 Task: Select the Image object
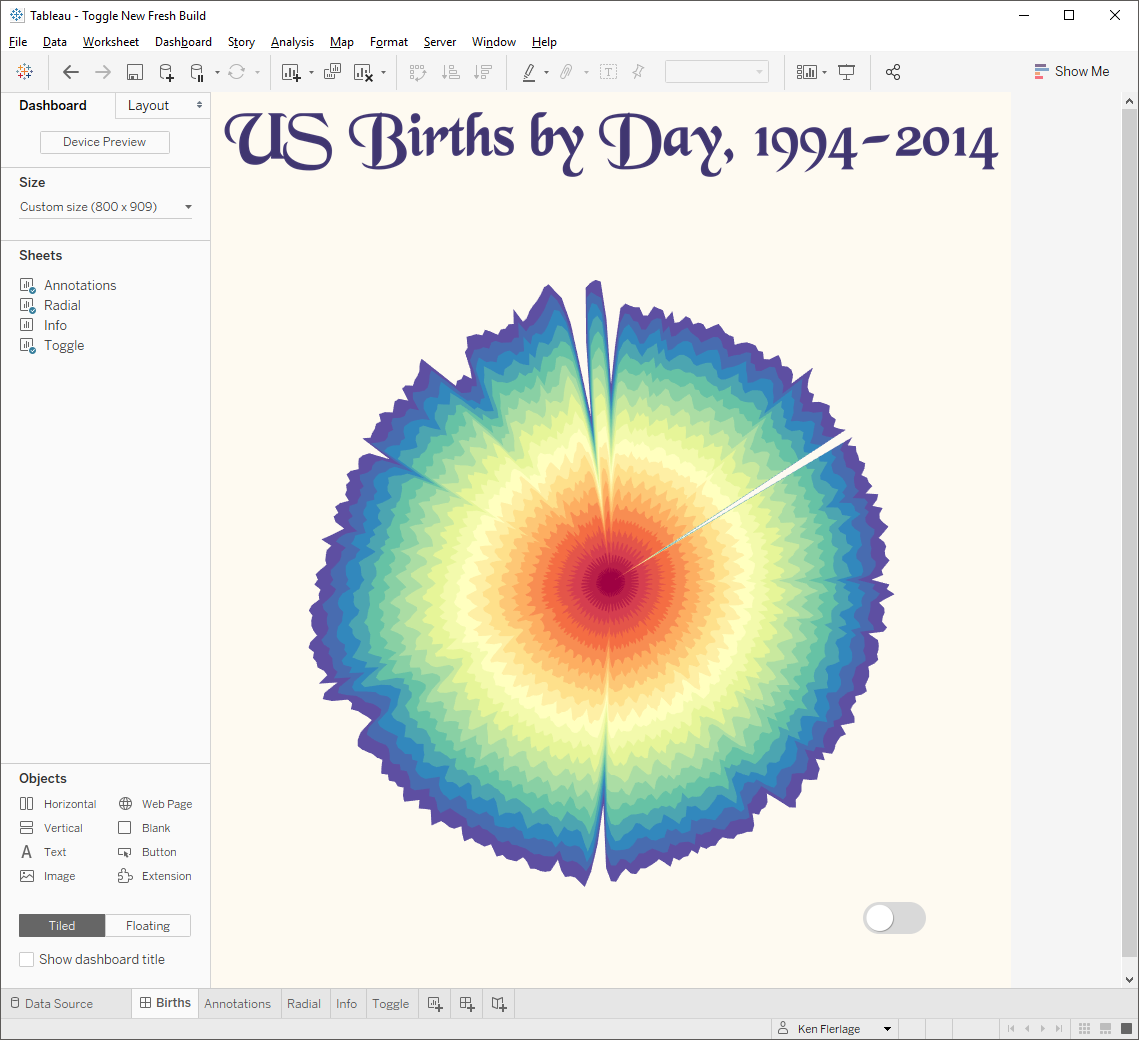tap(47, 876)
